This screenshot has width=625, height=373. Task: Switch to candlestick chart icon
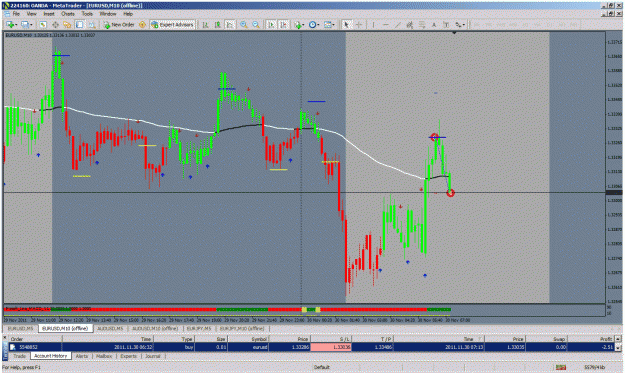[x=218, y=25]
